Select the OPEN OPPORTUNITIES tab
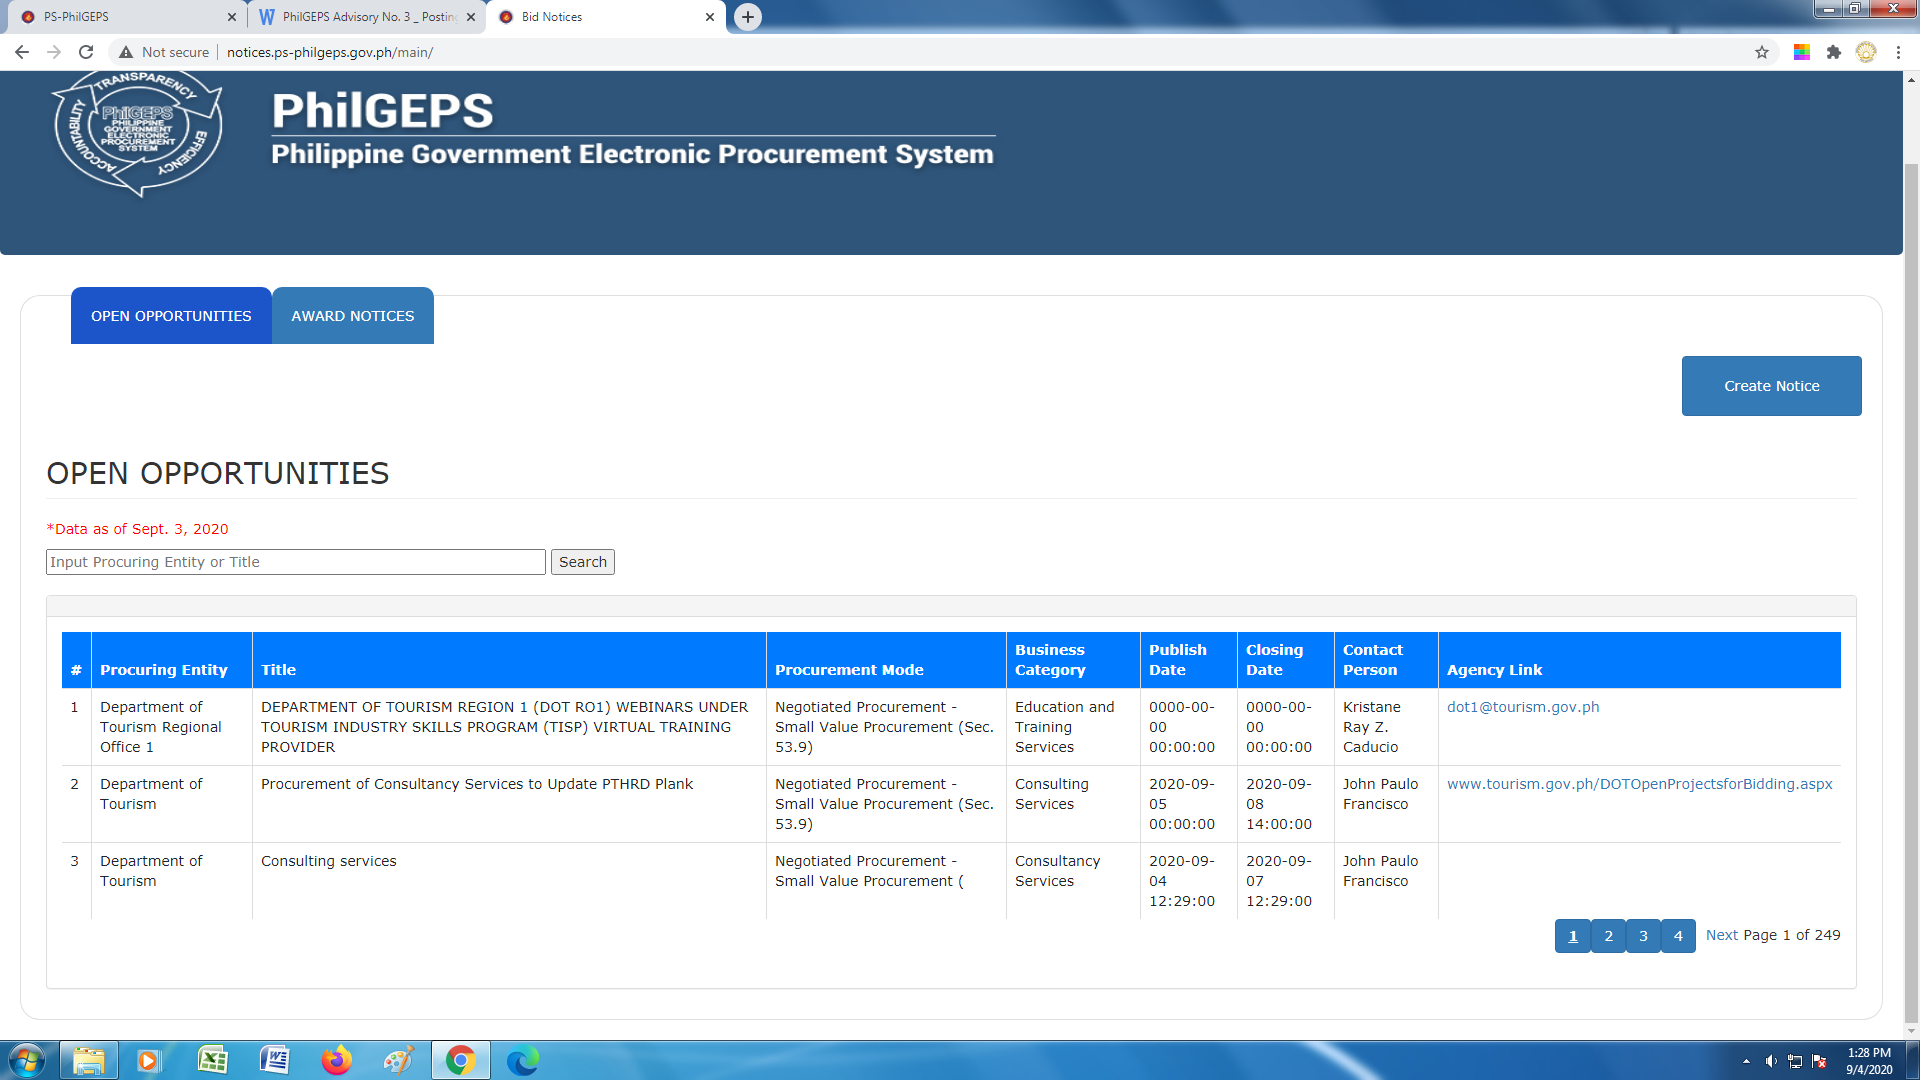Viewport: 1920px width, 1080px height. click(171, 316)
